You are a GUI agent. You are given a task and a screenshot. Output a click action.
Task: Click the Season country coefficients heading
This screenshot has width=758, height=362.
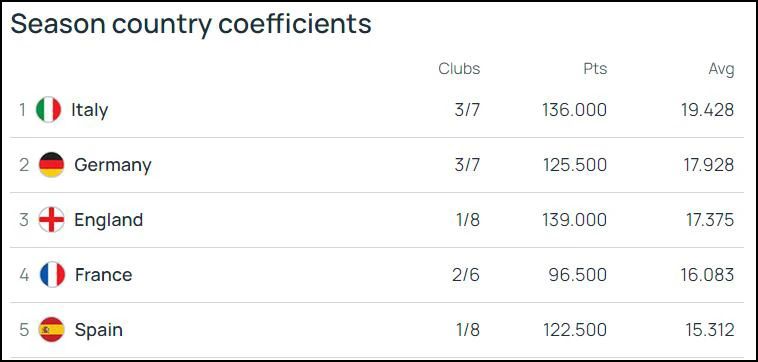pos(191,24)
